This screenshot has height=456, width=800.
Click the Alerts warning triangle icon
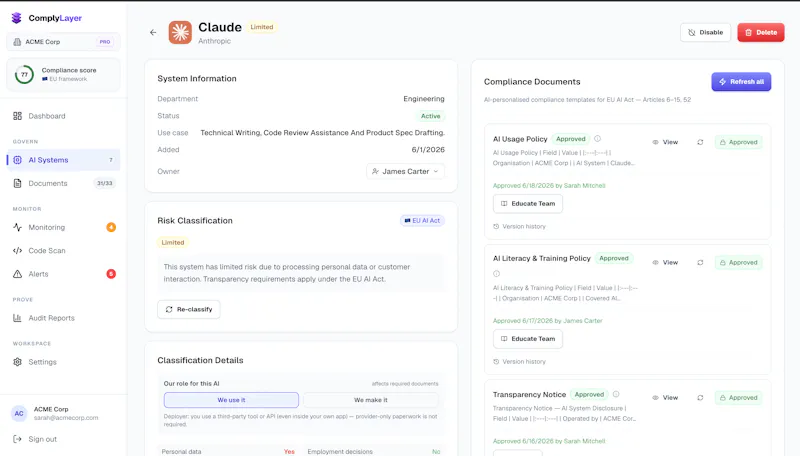17,274
